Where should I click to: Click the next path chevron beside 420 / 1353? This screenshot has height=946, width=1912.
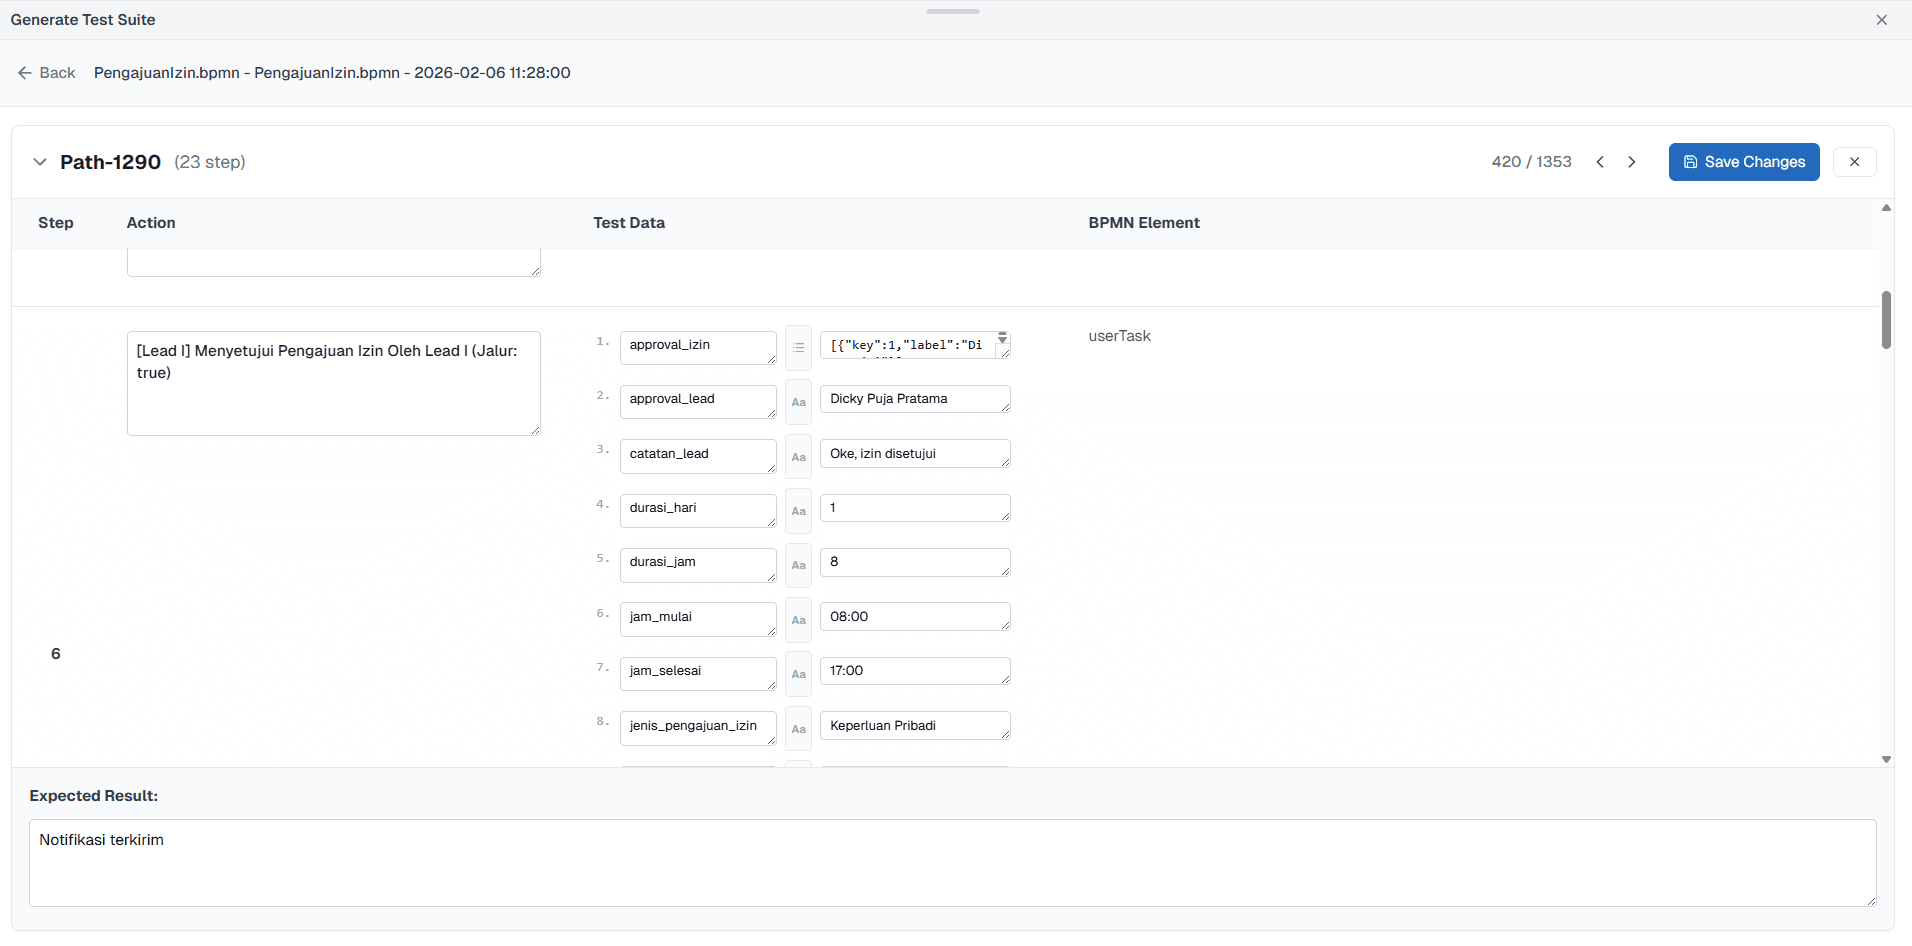click(1631, 161)
